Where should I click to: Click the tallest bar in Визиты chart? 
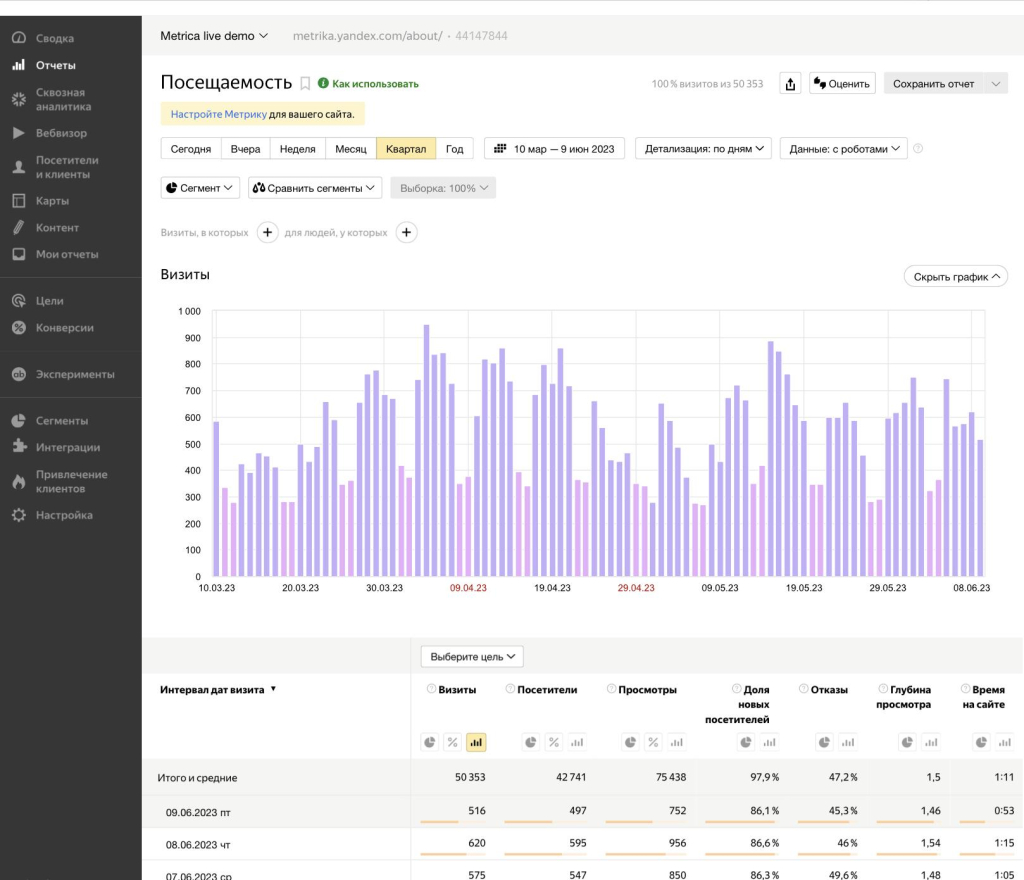click(x=426, y=450)
